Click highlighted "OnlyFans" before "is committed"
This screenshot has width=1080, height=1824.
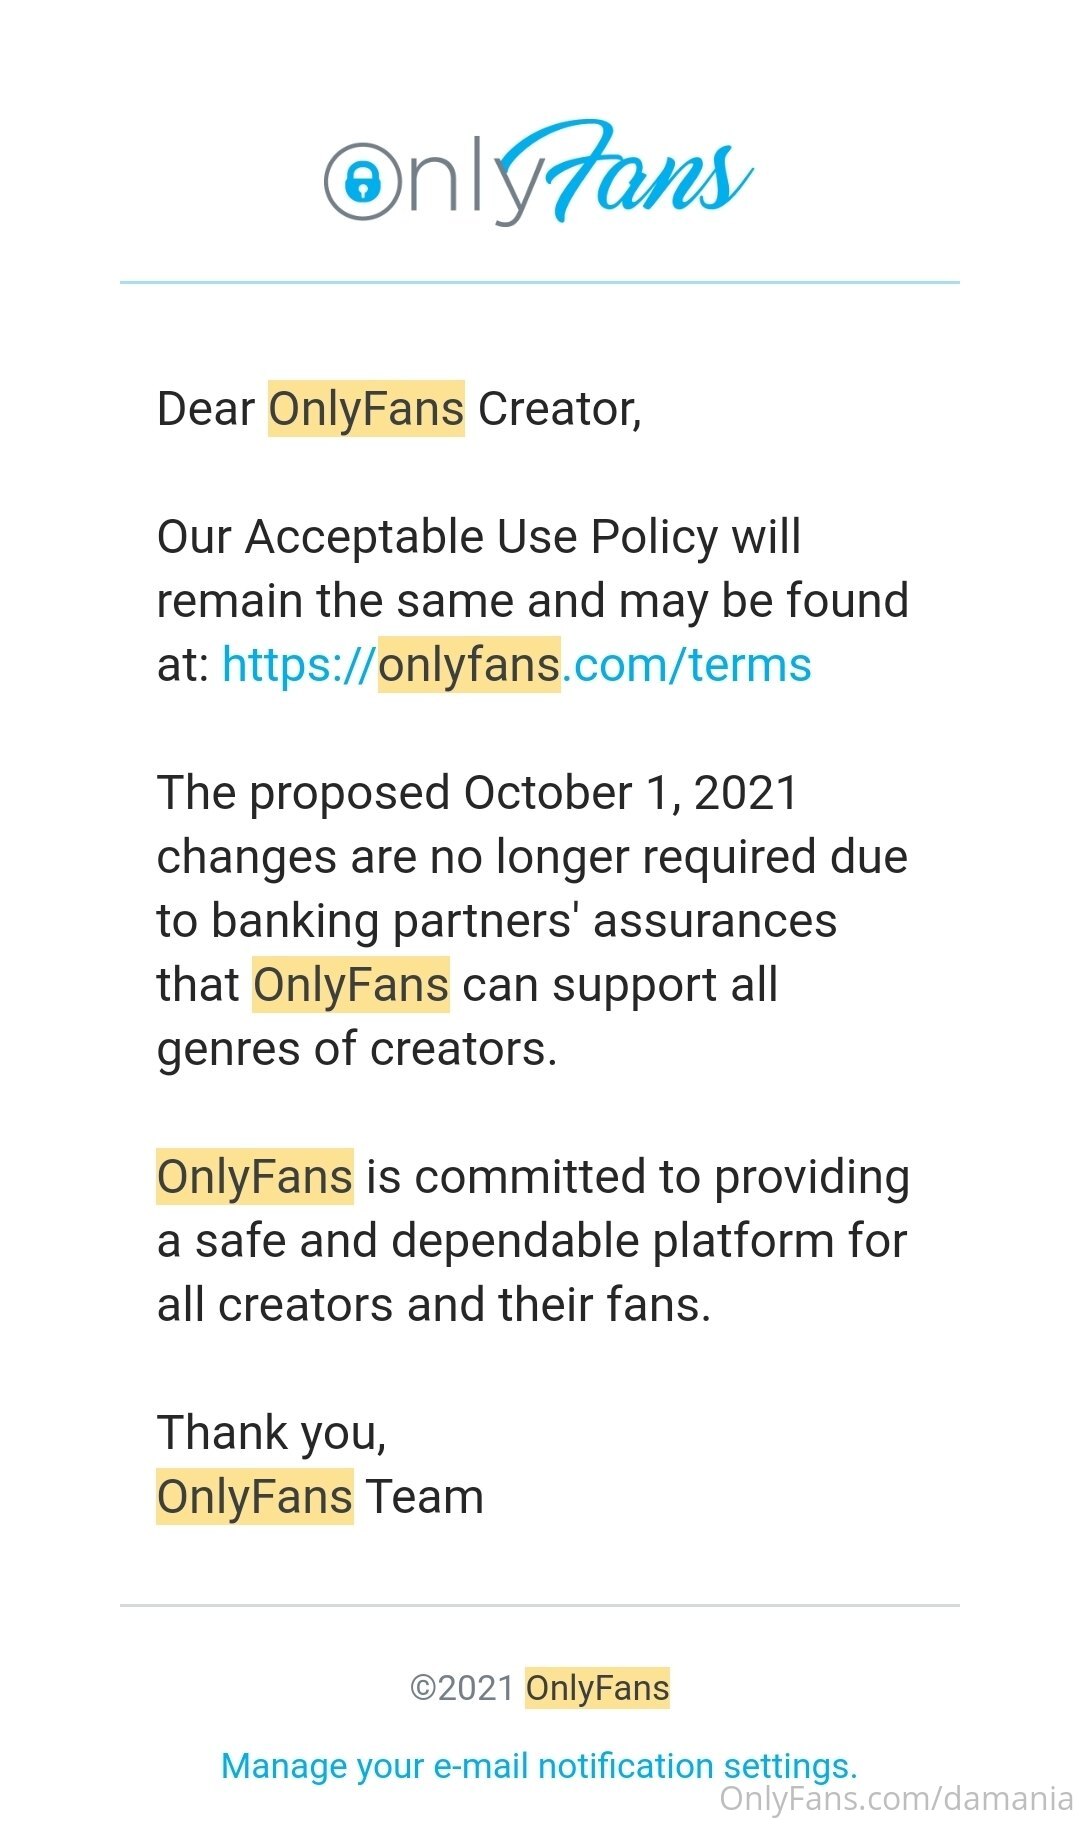255,1177
